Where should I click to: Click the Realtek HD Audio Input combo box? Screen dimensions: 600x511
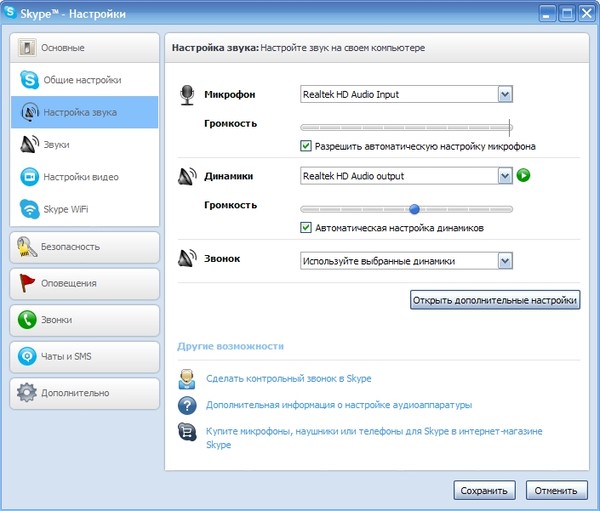[406, 94]
